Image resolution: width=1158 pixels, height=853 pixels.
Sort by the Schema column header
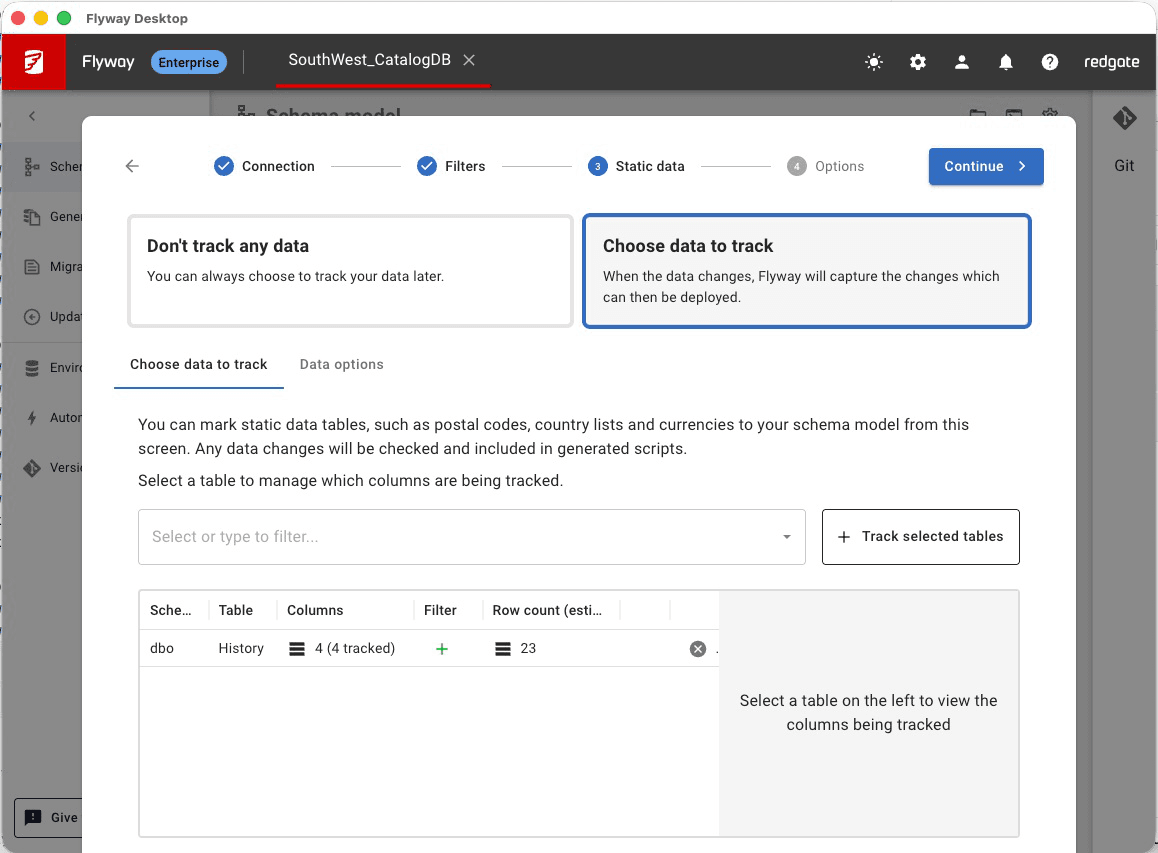[x=171, y=610]
